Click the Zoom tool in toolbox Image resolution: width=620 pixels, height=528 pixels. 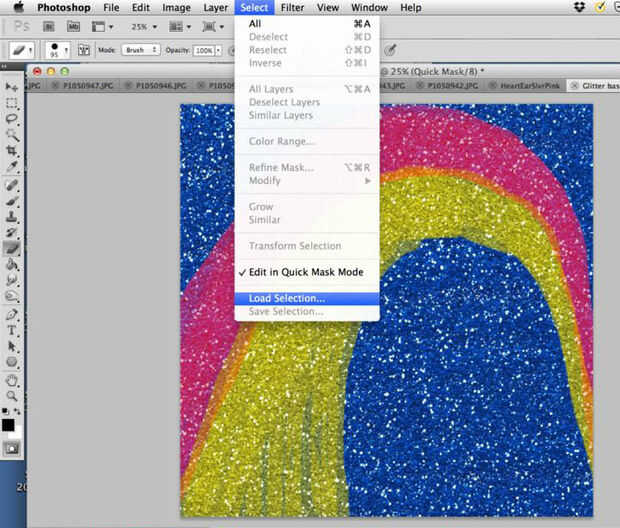[x=12, y=395]
